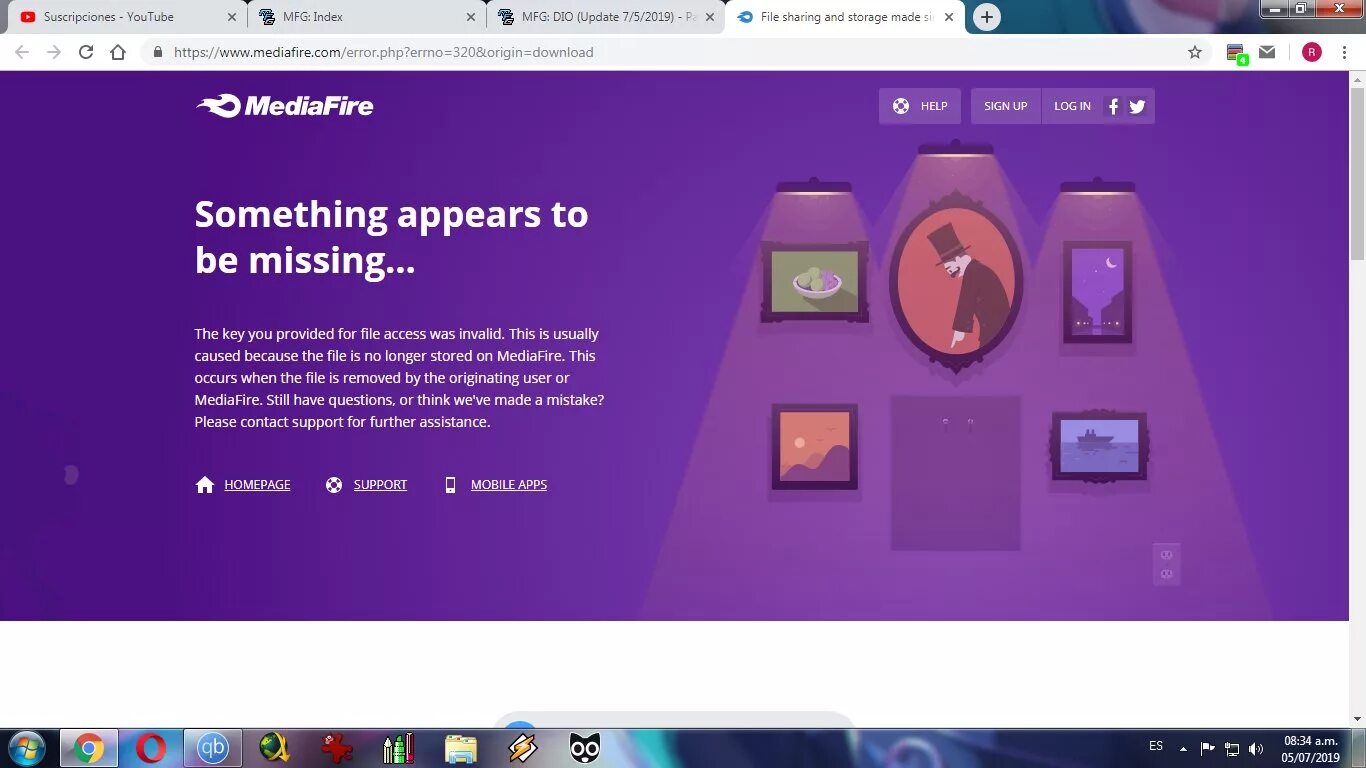Go to the HOMEPAGE link
1366x768 pixels.
[x=257, y=485]
